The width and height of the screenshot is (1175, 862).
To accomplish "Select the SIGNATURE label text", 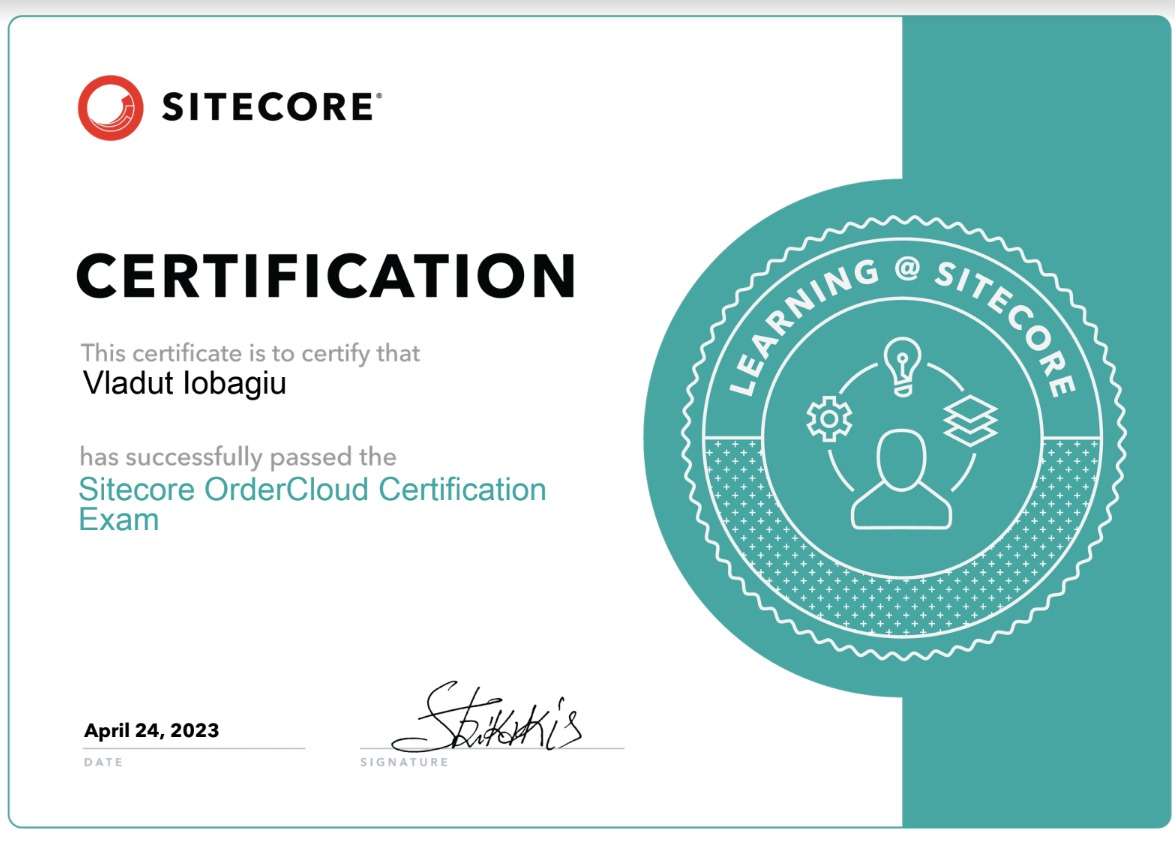I will tap(403, 761).
